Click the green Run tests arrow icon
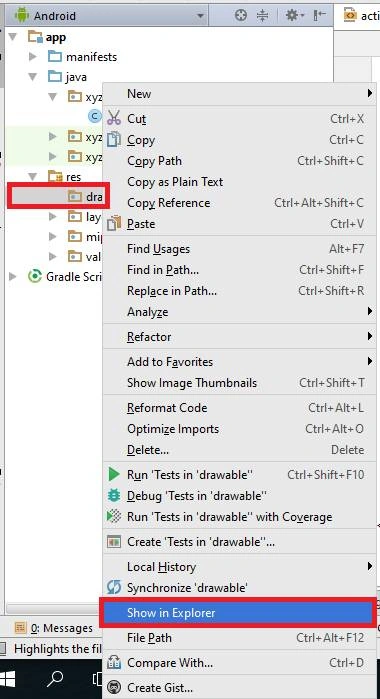Image resolution: width=380 pixels, height=699 pixels. (114, 474)
